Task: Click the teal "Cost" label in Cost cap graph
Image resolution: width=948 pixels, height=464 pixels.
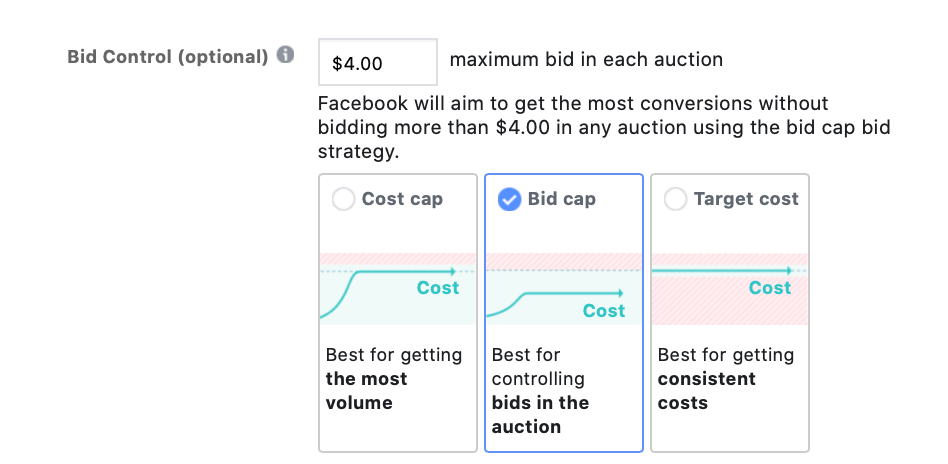Action: (438, 288)
